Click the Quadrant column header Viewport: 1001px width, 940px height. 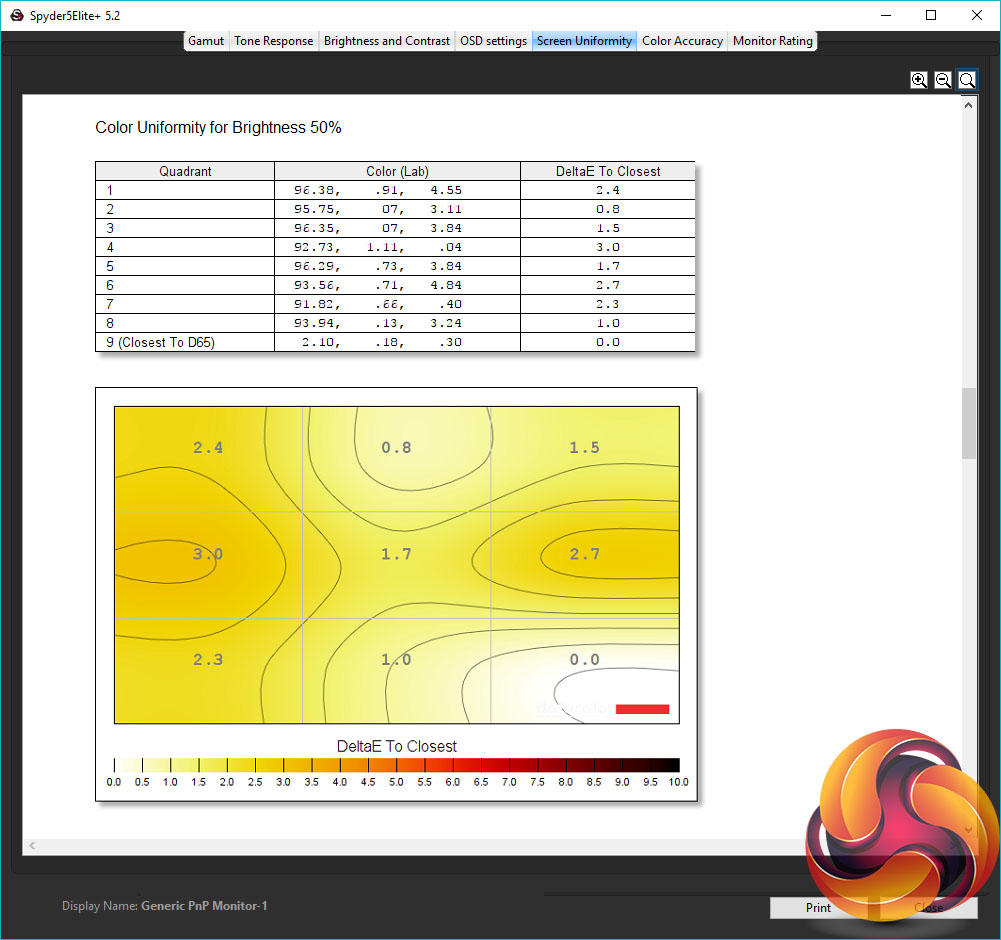coord(185,171)
